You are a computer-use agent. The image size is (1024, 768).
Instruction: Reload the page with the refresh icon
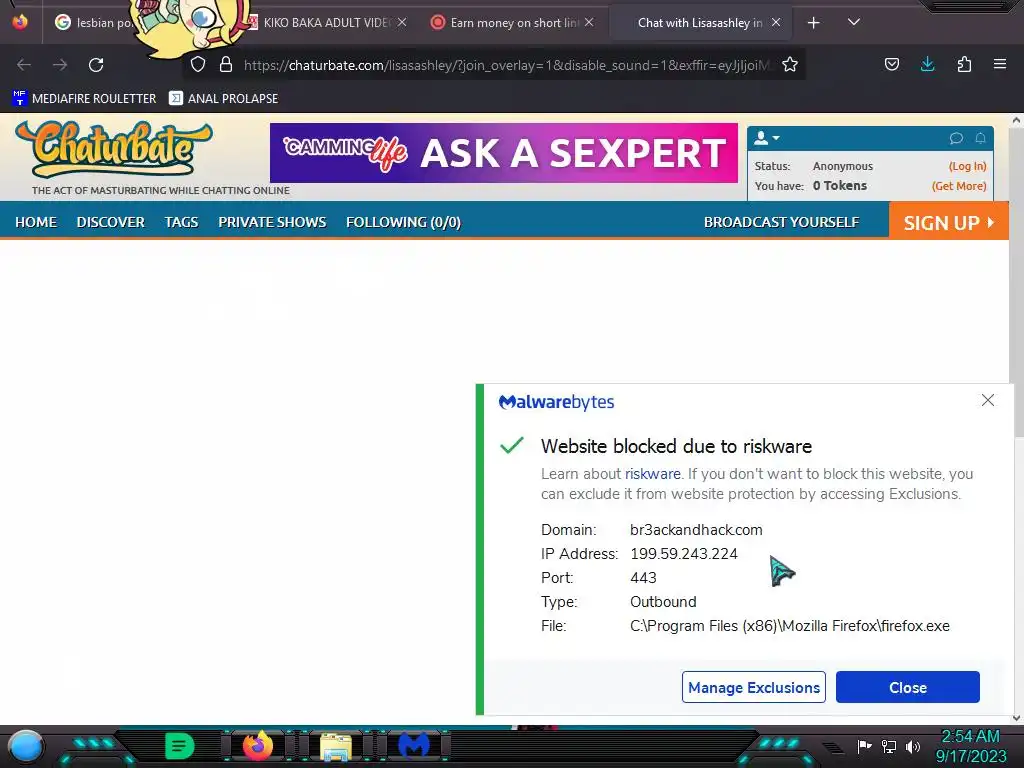(x=96, y=65)
